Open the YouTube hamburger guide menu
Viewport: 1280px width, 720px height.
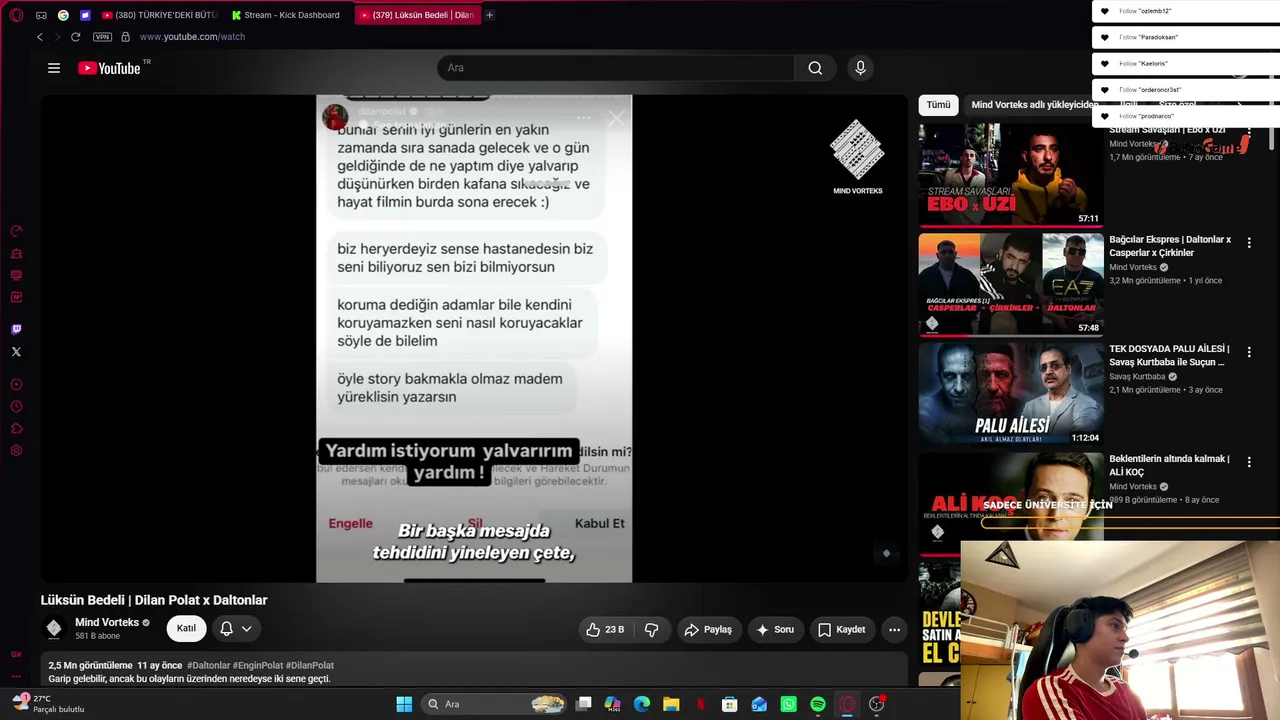click(x=54, y=68)
